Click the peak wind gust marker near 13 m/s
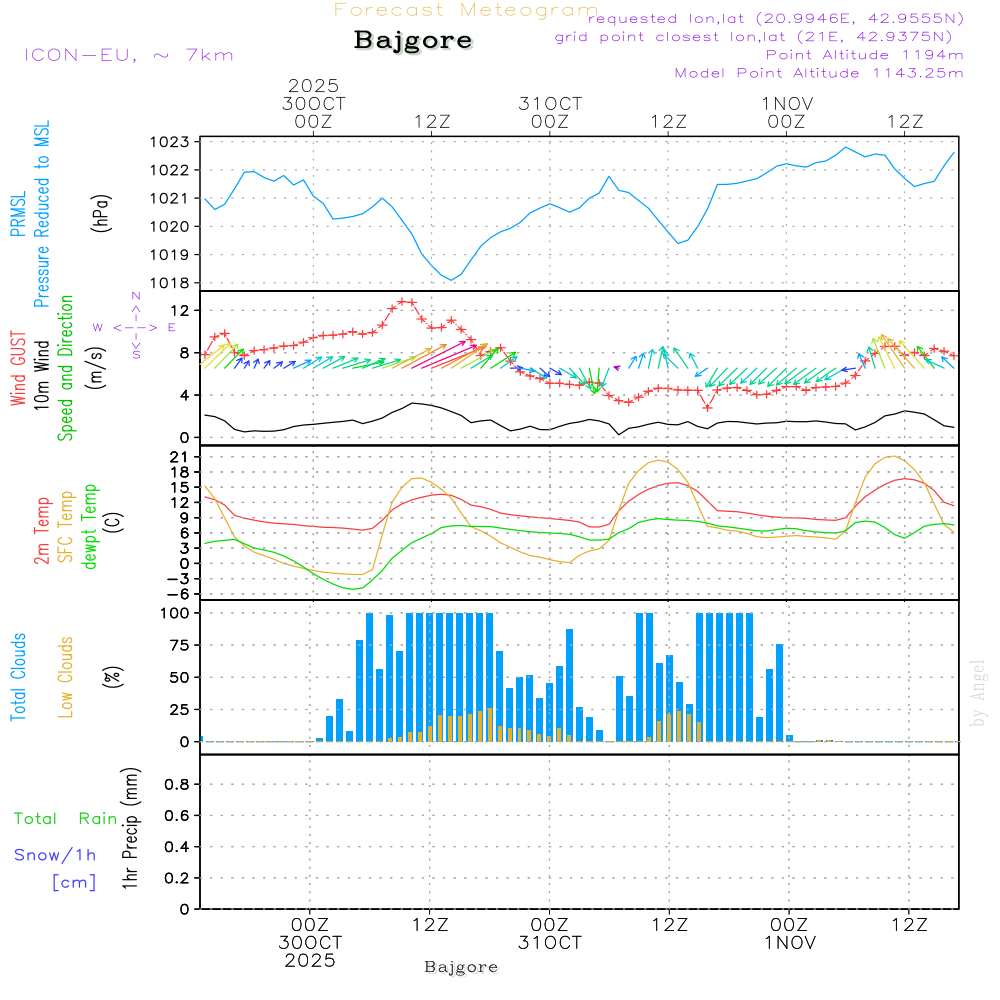This screenshot has height=1000, width=1000. pos(405,301)
